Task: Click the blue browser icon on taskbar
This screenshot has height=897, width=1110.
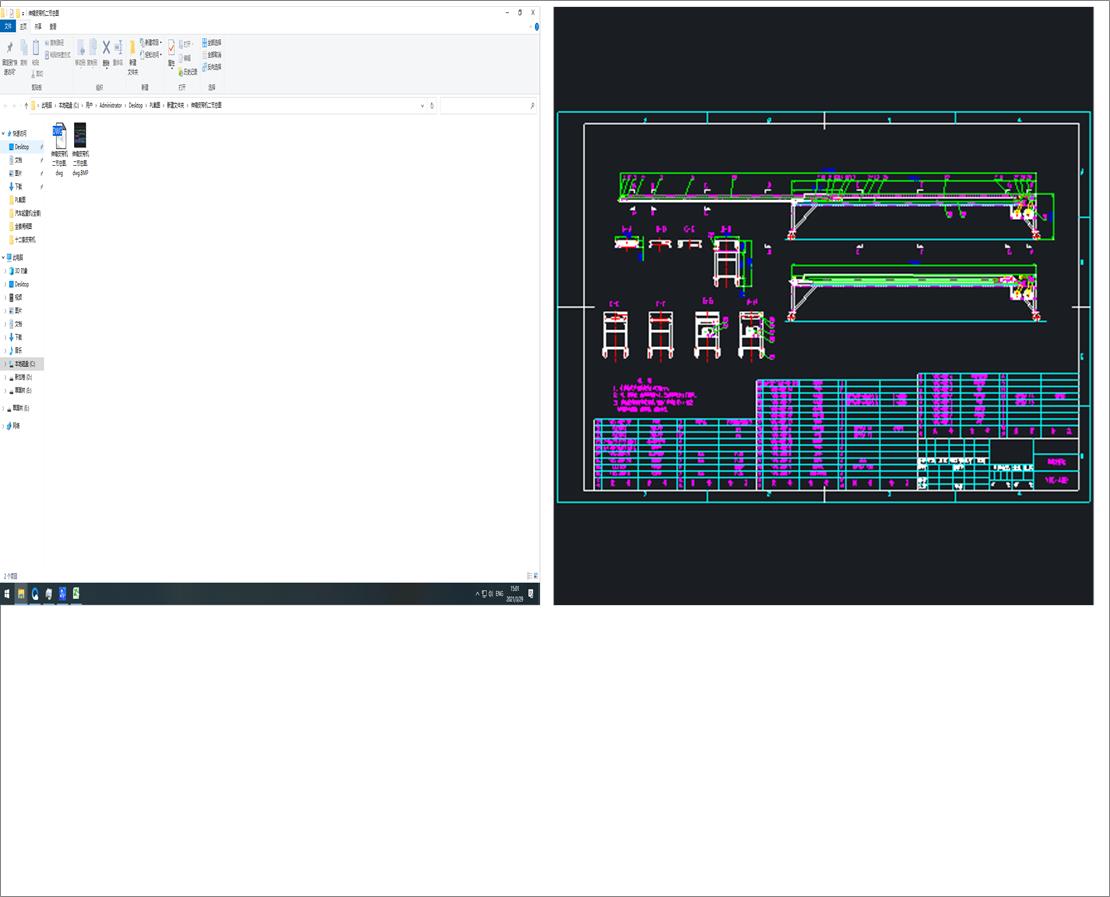Action: tap(35, 594)
